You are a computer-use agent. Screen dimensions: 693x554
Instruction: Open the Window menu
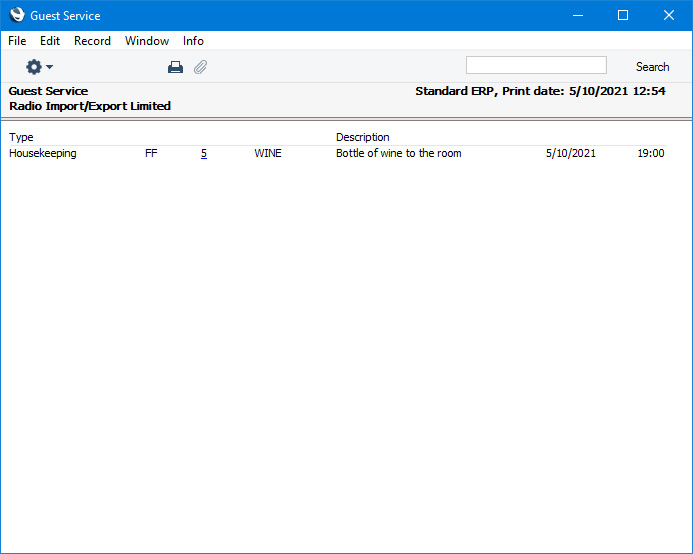[x=147, y=41]
